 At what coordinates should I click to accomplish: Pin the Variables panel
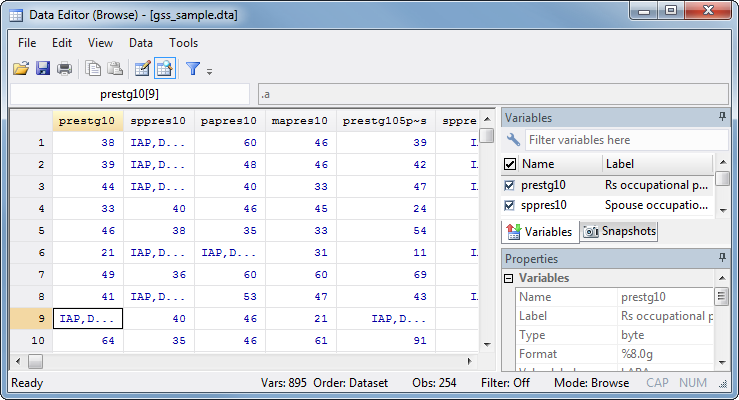click(721, 117)
